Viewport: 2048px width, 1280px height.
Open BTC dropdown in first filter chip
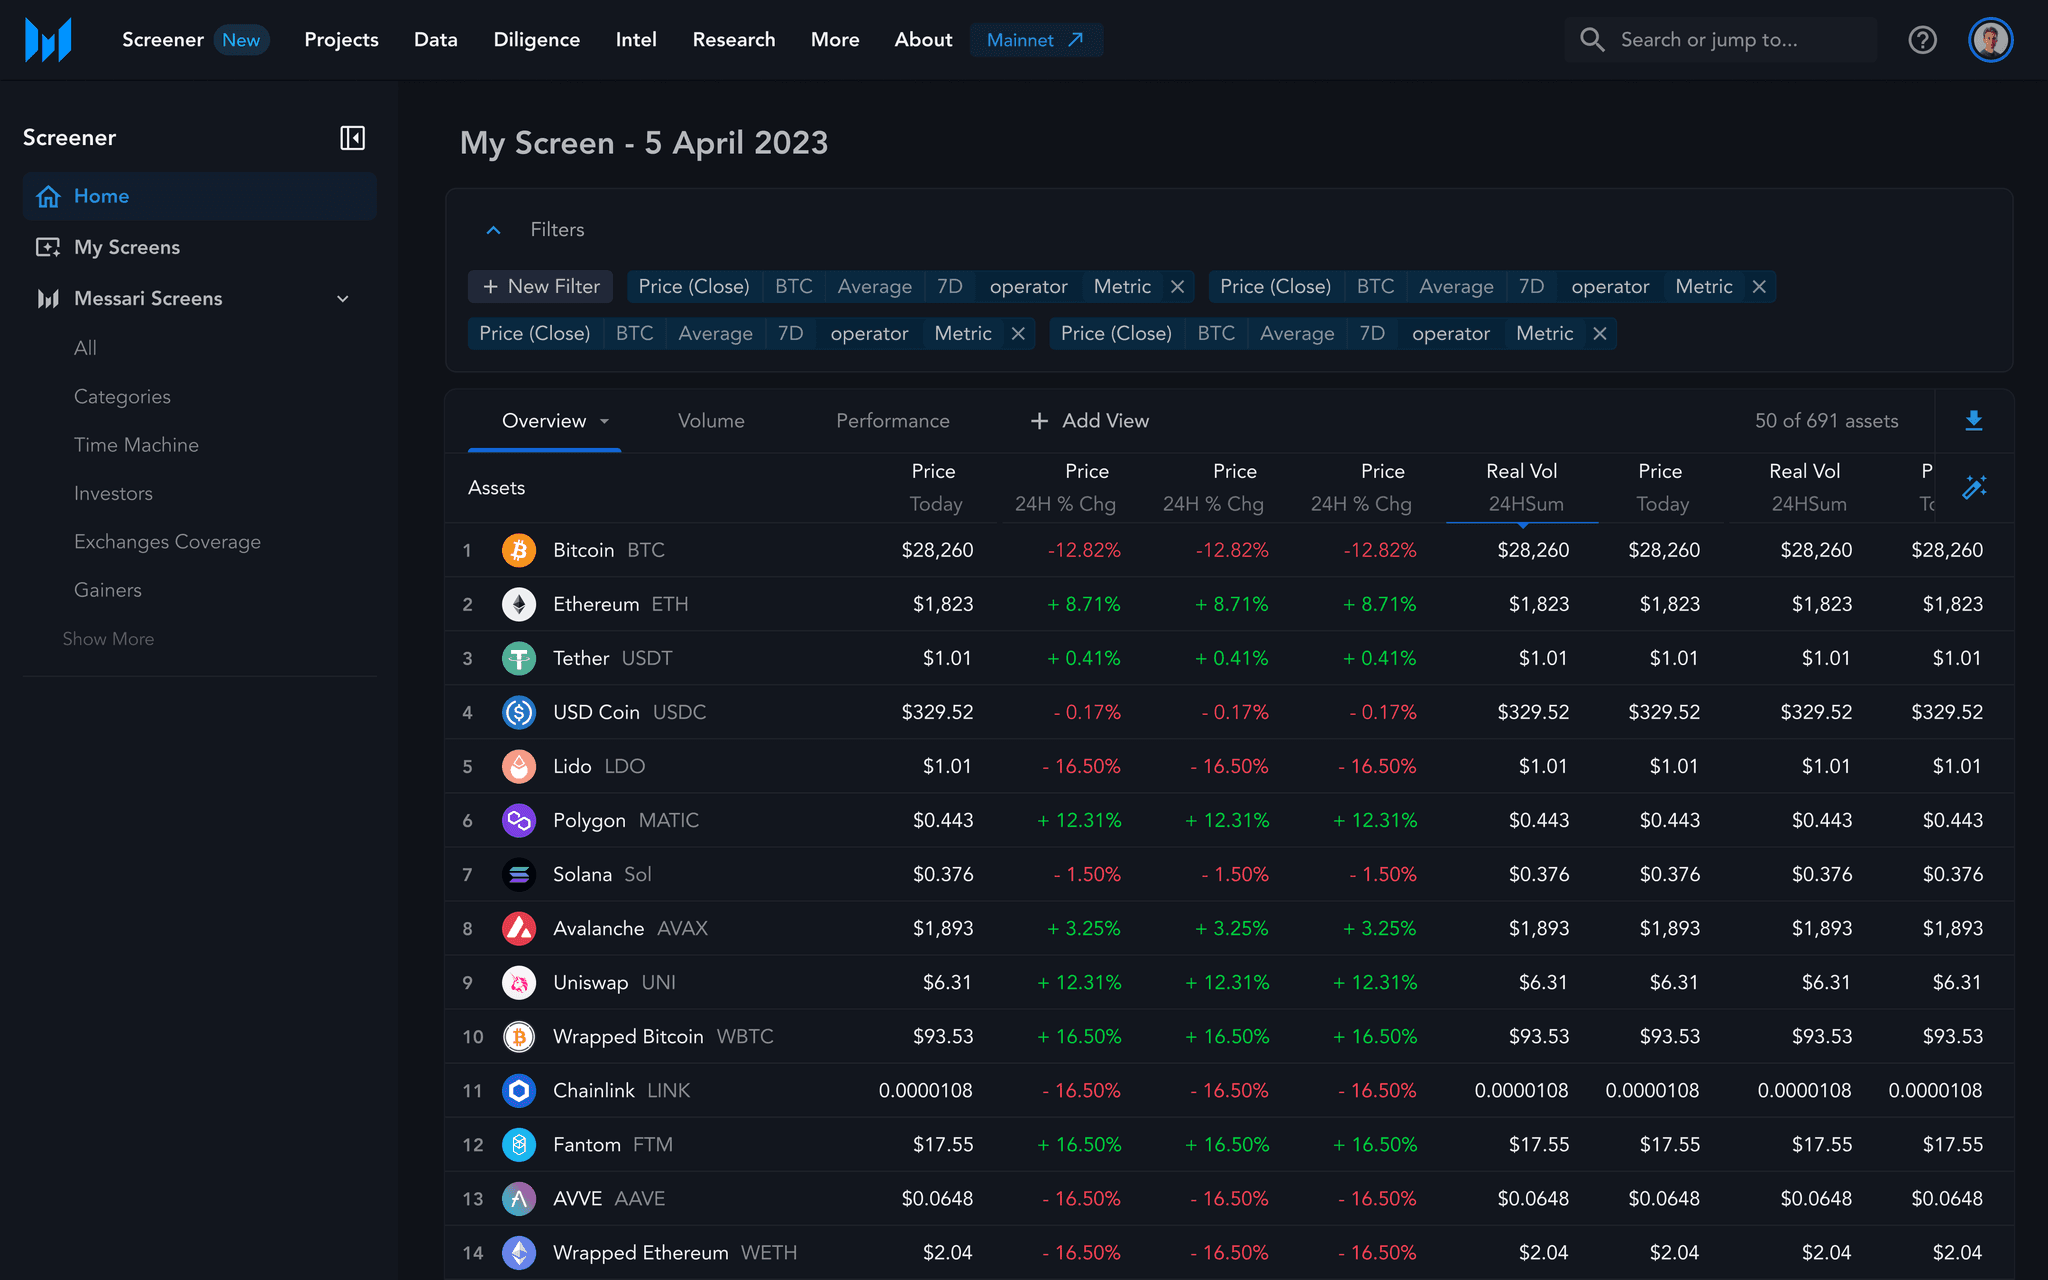point(794,287)
